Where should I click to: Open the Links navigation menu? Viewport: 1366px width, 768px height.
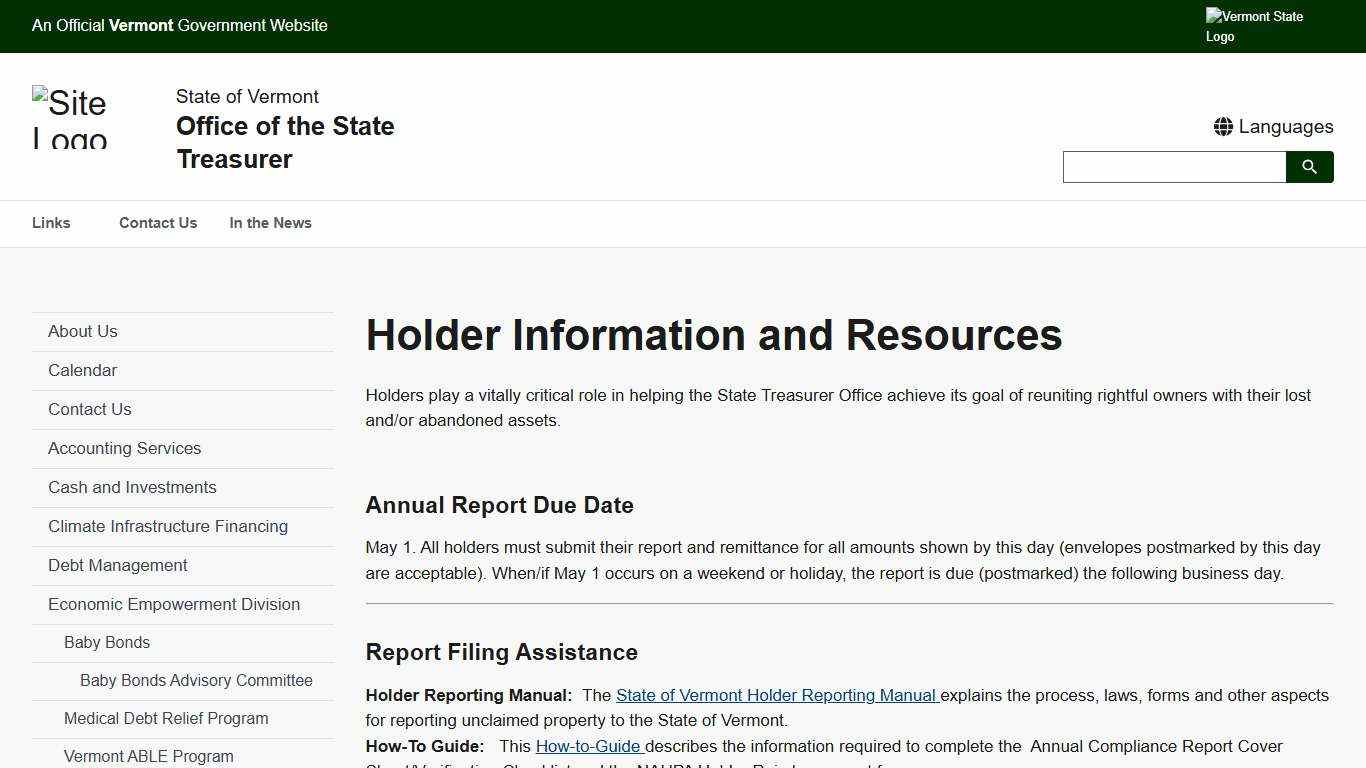[51, 223]
